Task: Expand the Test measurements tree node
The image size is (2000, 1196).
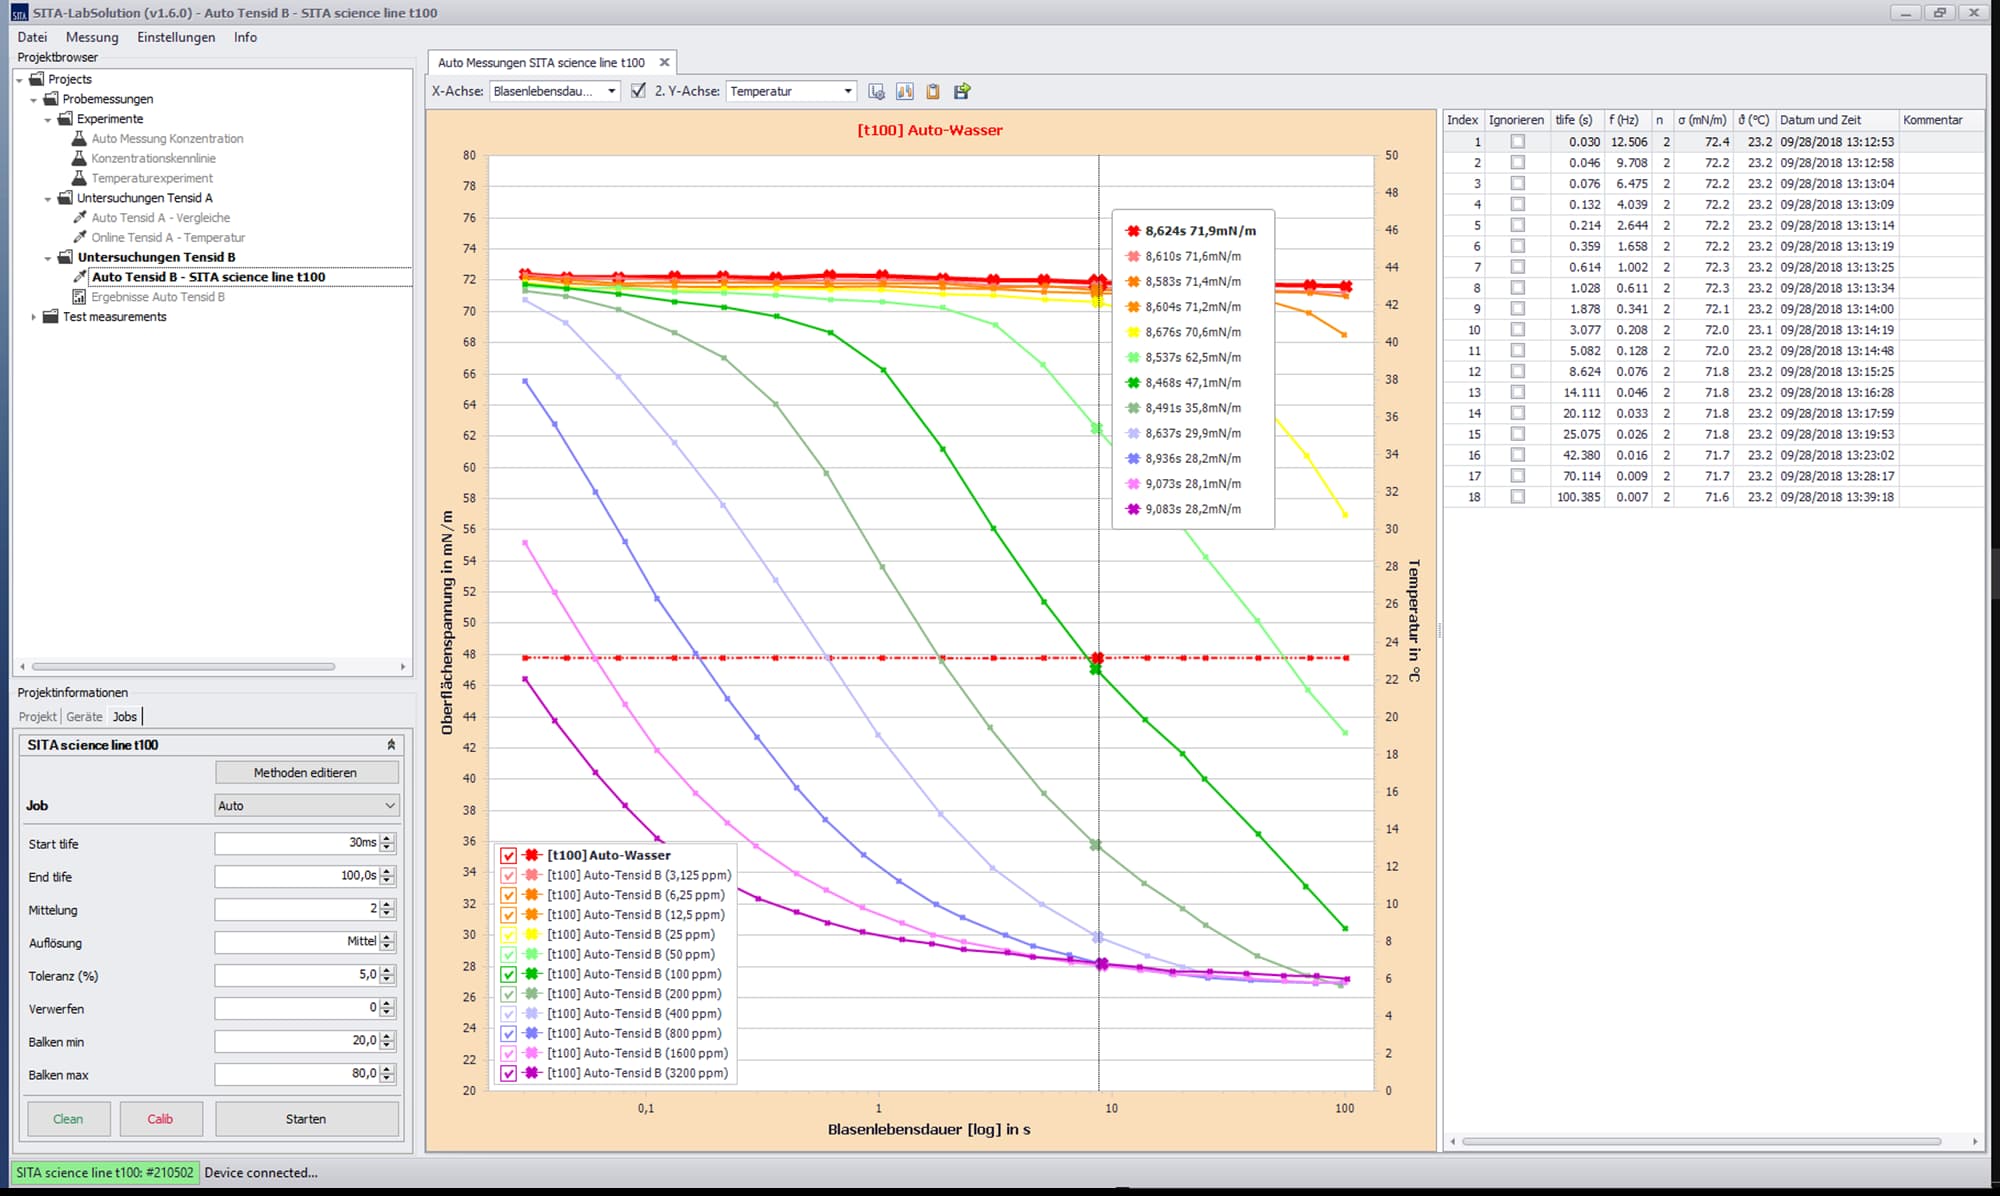Action: click(33, 317)
